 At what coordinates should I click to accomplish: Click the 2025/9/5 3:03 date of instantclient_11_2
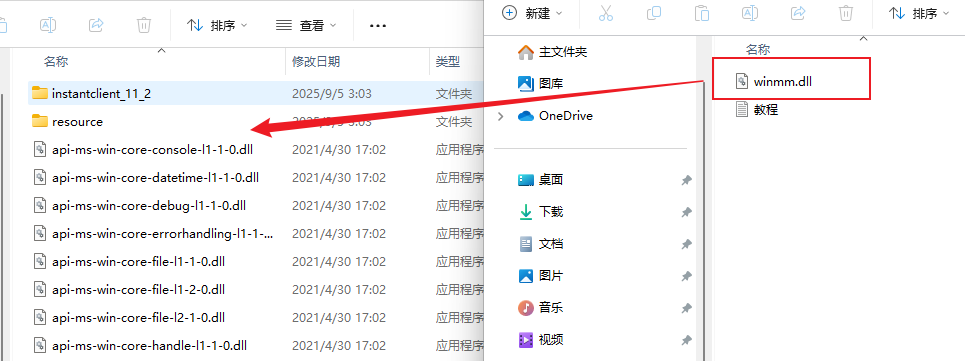pos(332,93)
